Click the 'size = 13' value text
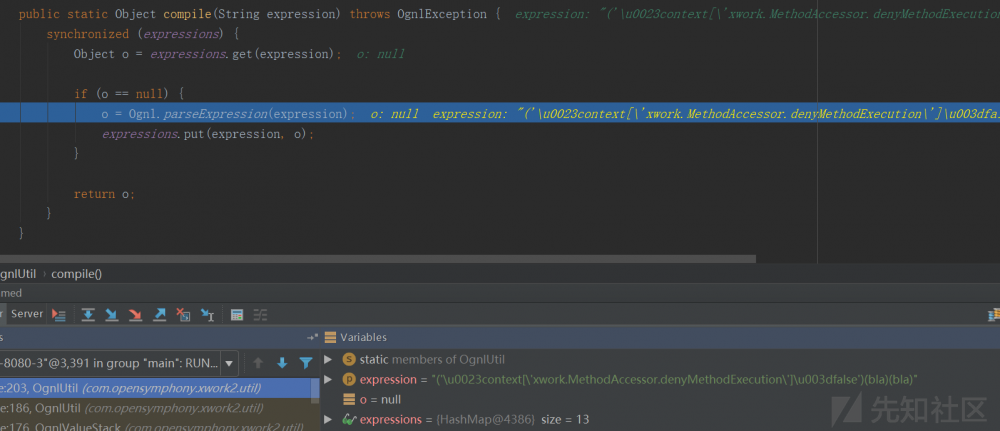 coord(565,420)
